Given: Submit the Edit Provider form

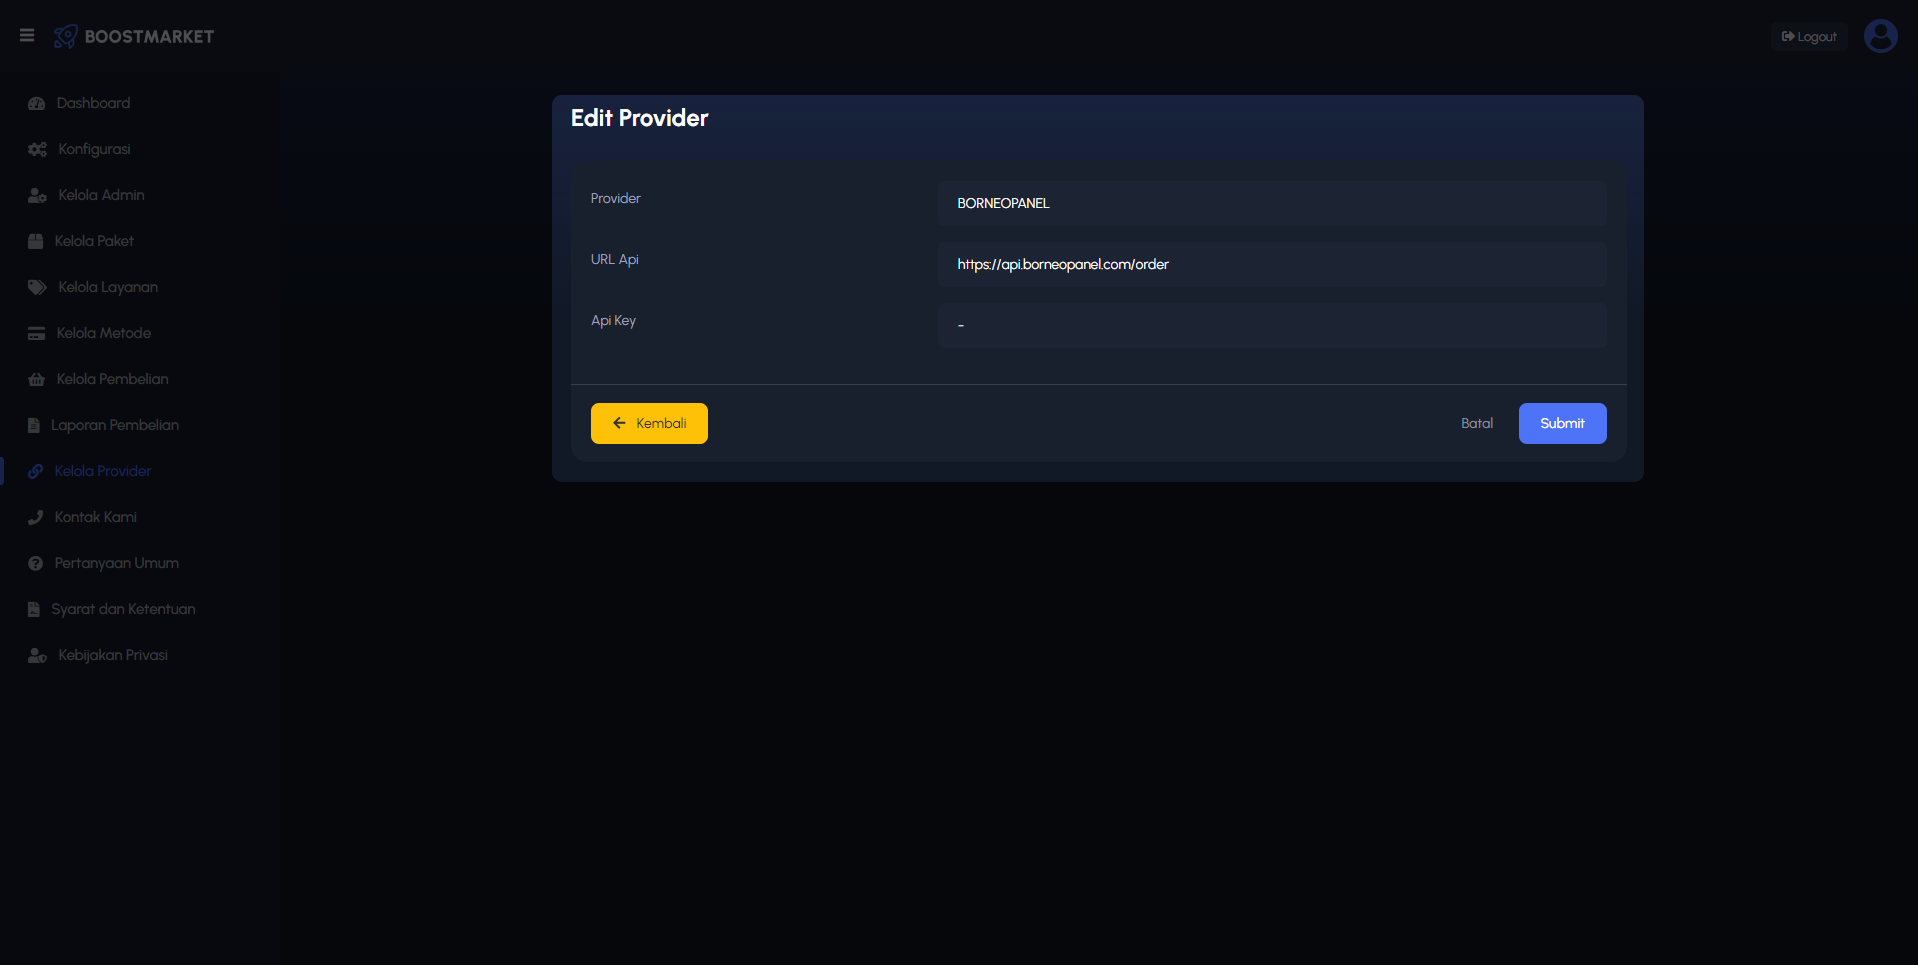Looking at the screenshot, I should [1562, 423].
